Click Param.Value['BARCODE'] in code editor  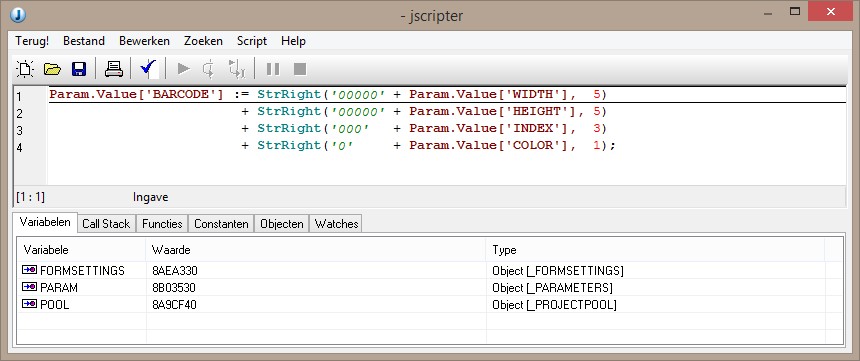(136, 94)
